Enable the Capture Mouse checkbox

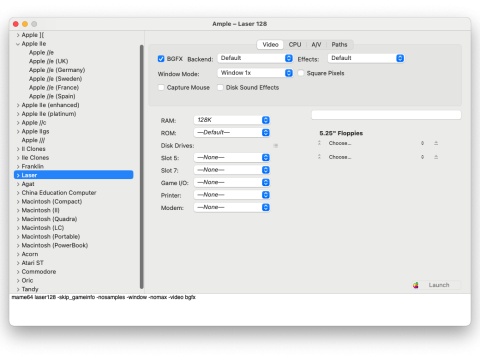161,87
